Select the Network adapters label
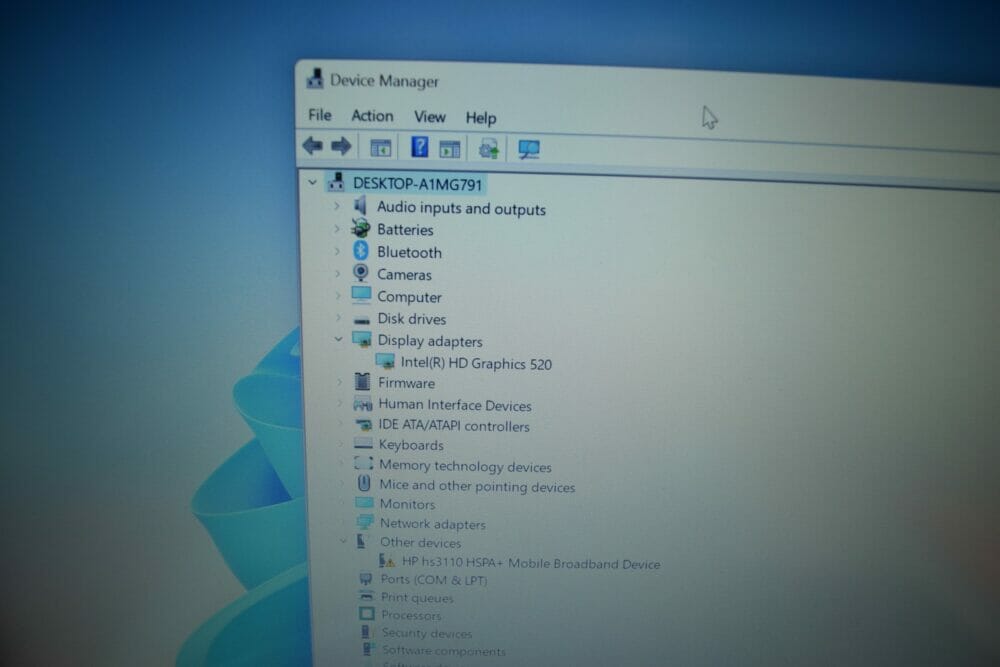Screen dimensions: 1000x667 (x=432, y=524)
